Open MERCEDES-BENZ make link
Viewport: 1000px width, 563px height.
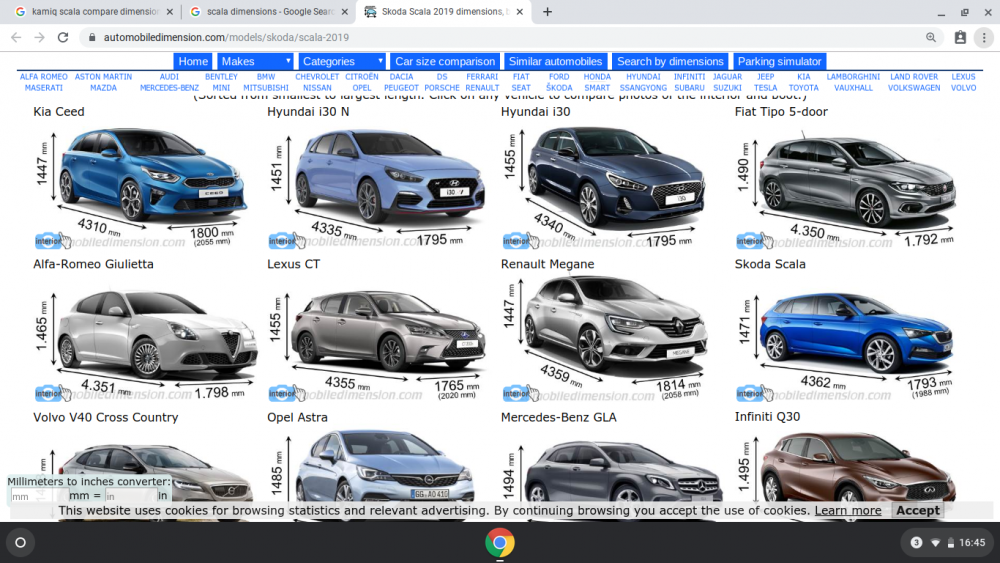169,88
